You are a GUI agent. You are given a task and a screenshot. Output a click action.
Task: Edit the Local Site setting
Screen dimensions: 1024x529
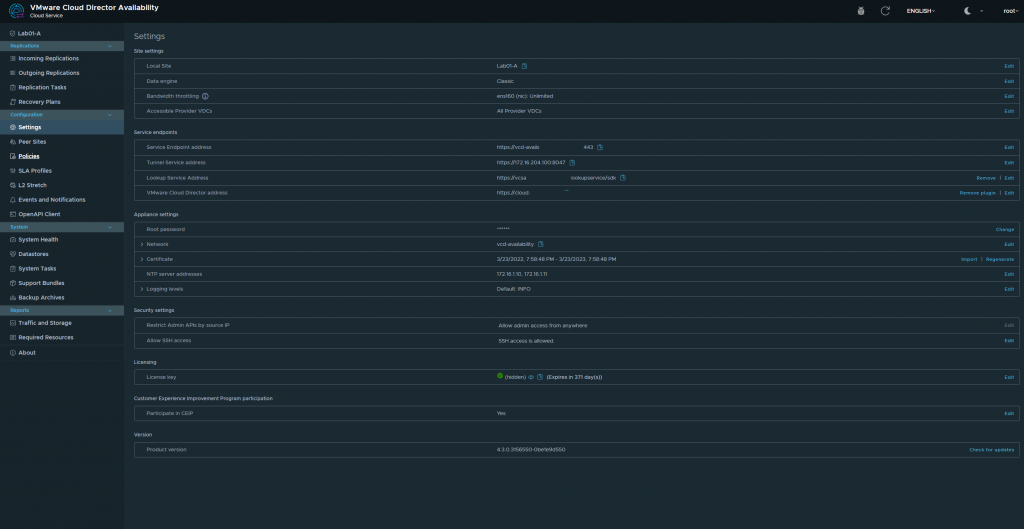(1009, 67)
